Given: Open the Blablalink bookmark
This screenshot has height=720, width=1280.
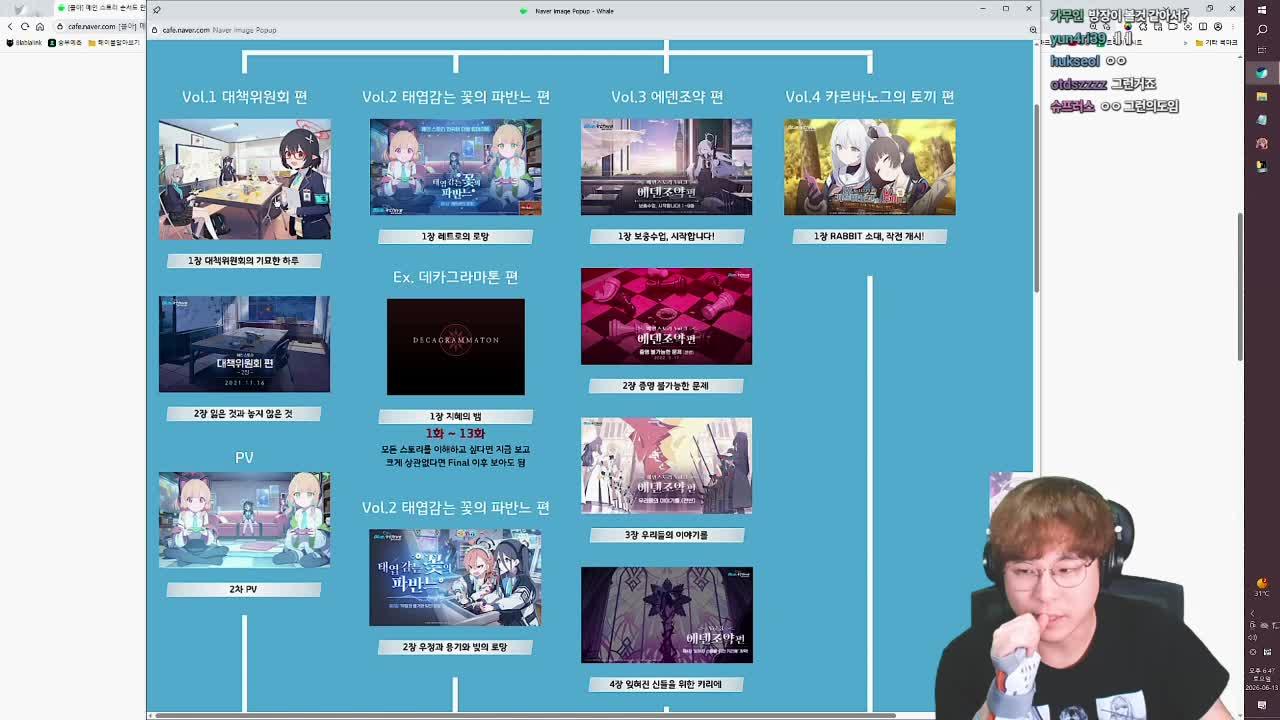Looking at the screenshot, I should tap(25, 43).
